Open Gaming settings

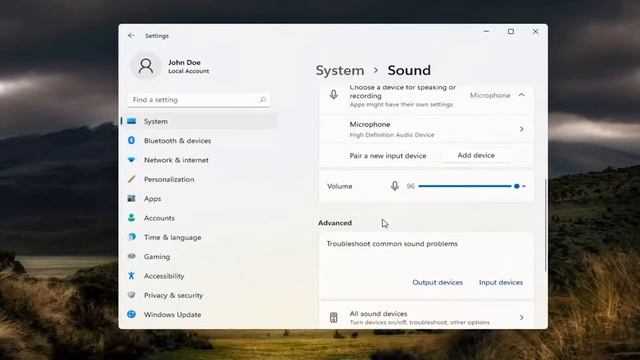(157, 257)
